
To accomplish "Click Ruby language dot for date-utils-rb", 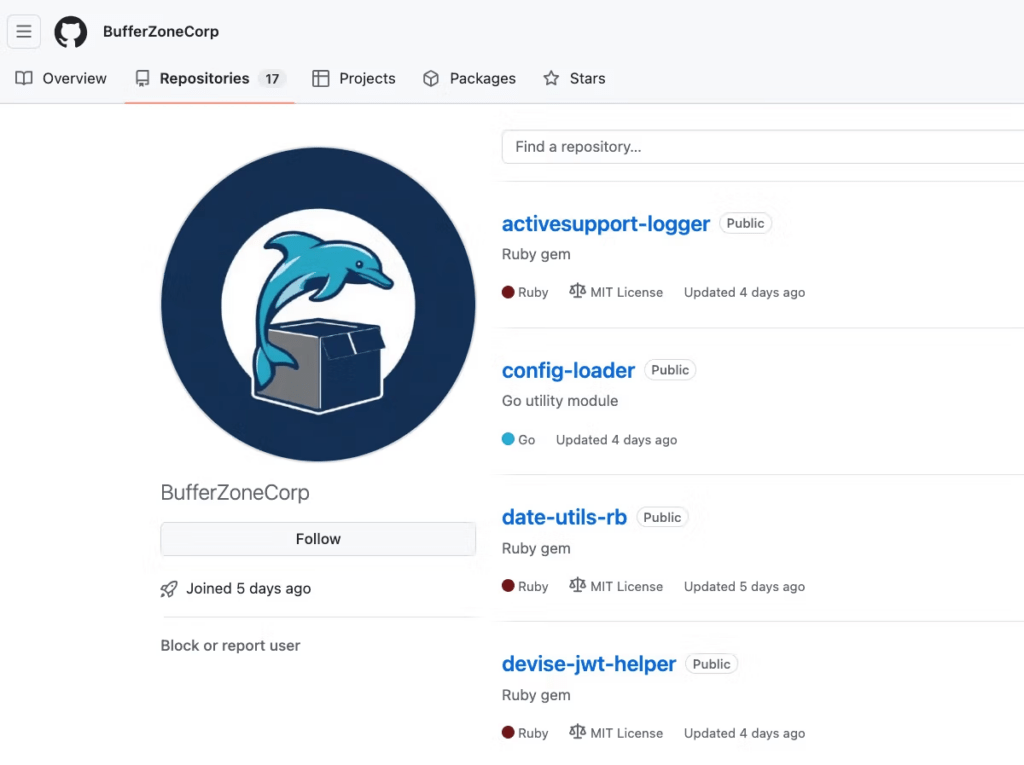I will (x=508, y=585).
